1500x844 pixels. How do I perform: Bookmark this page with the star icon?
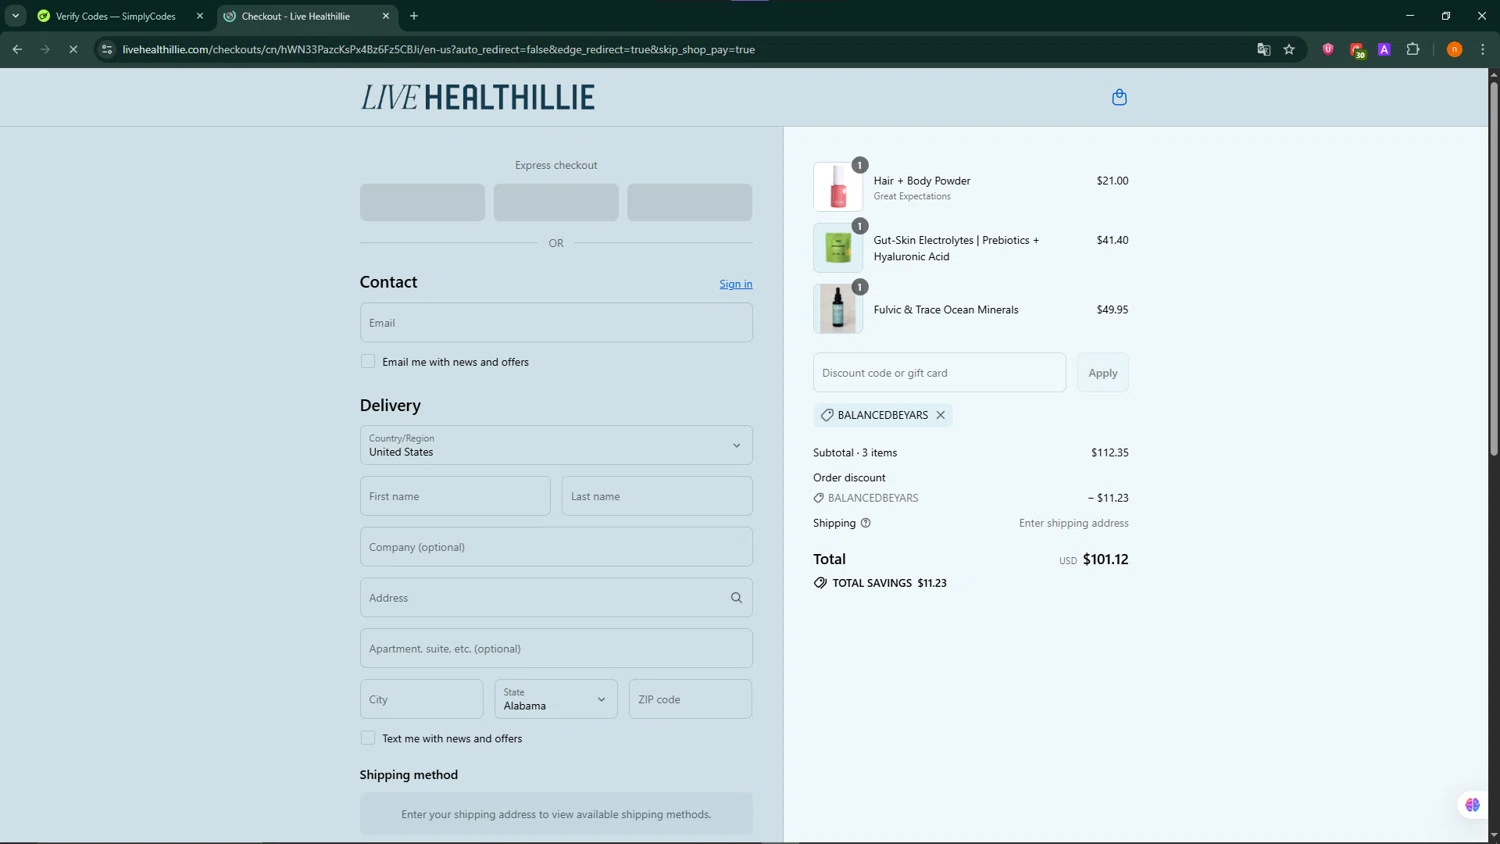1289,49
